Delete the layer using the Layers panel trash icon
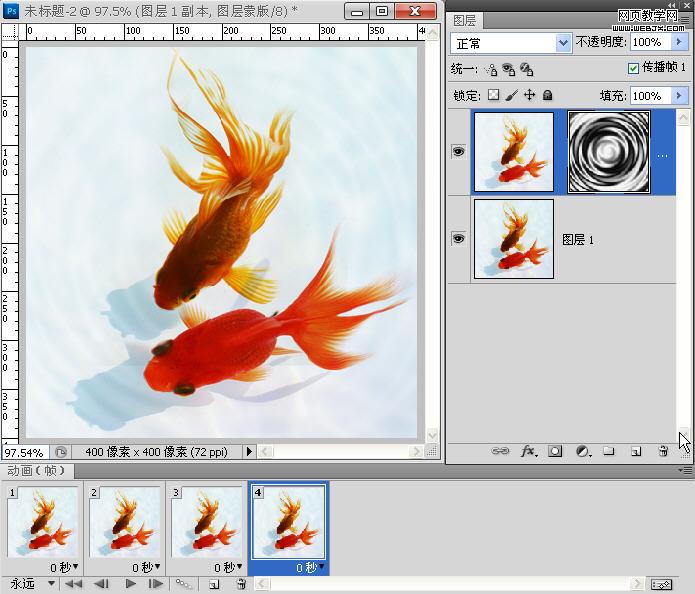 point(662,452)
